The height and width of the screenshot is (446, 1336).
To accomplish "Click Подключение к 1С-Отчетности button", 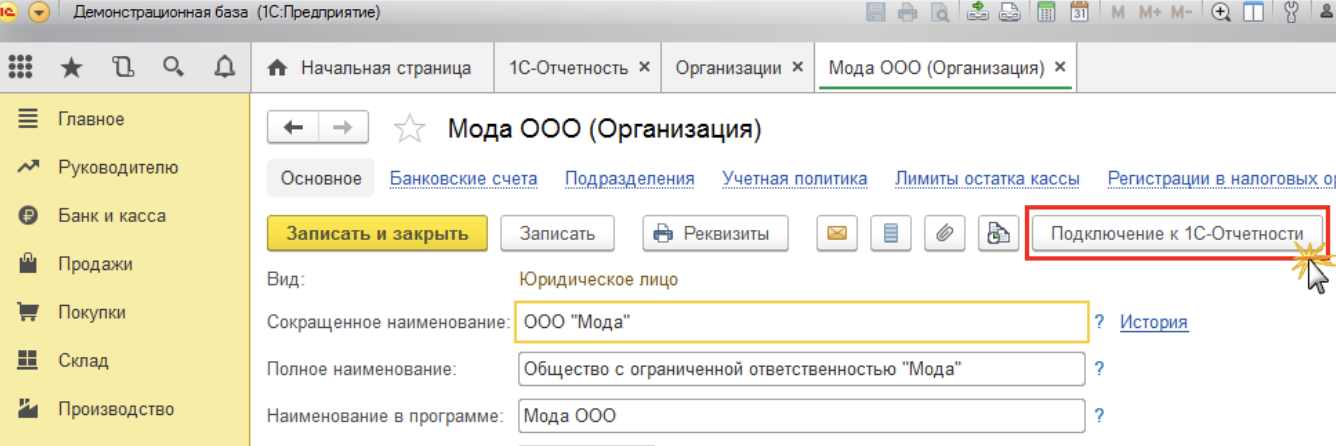I will [x=1177, y=234].
